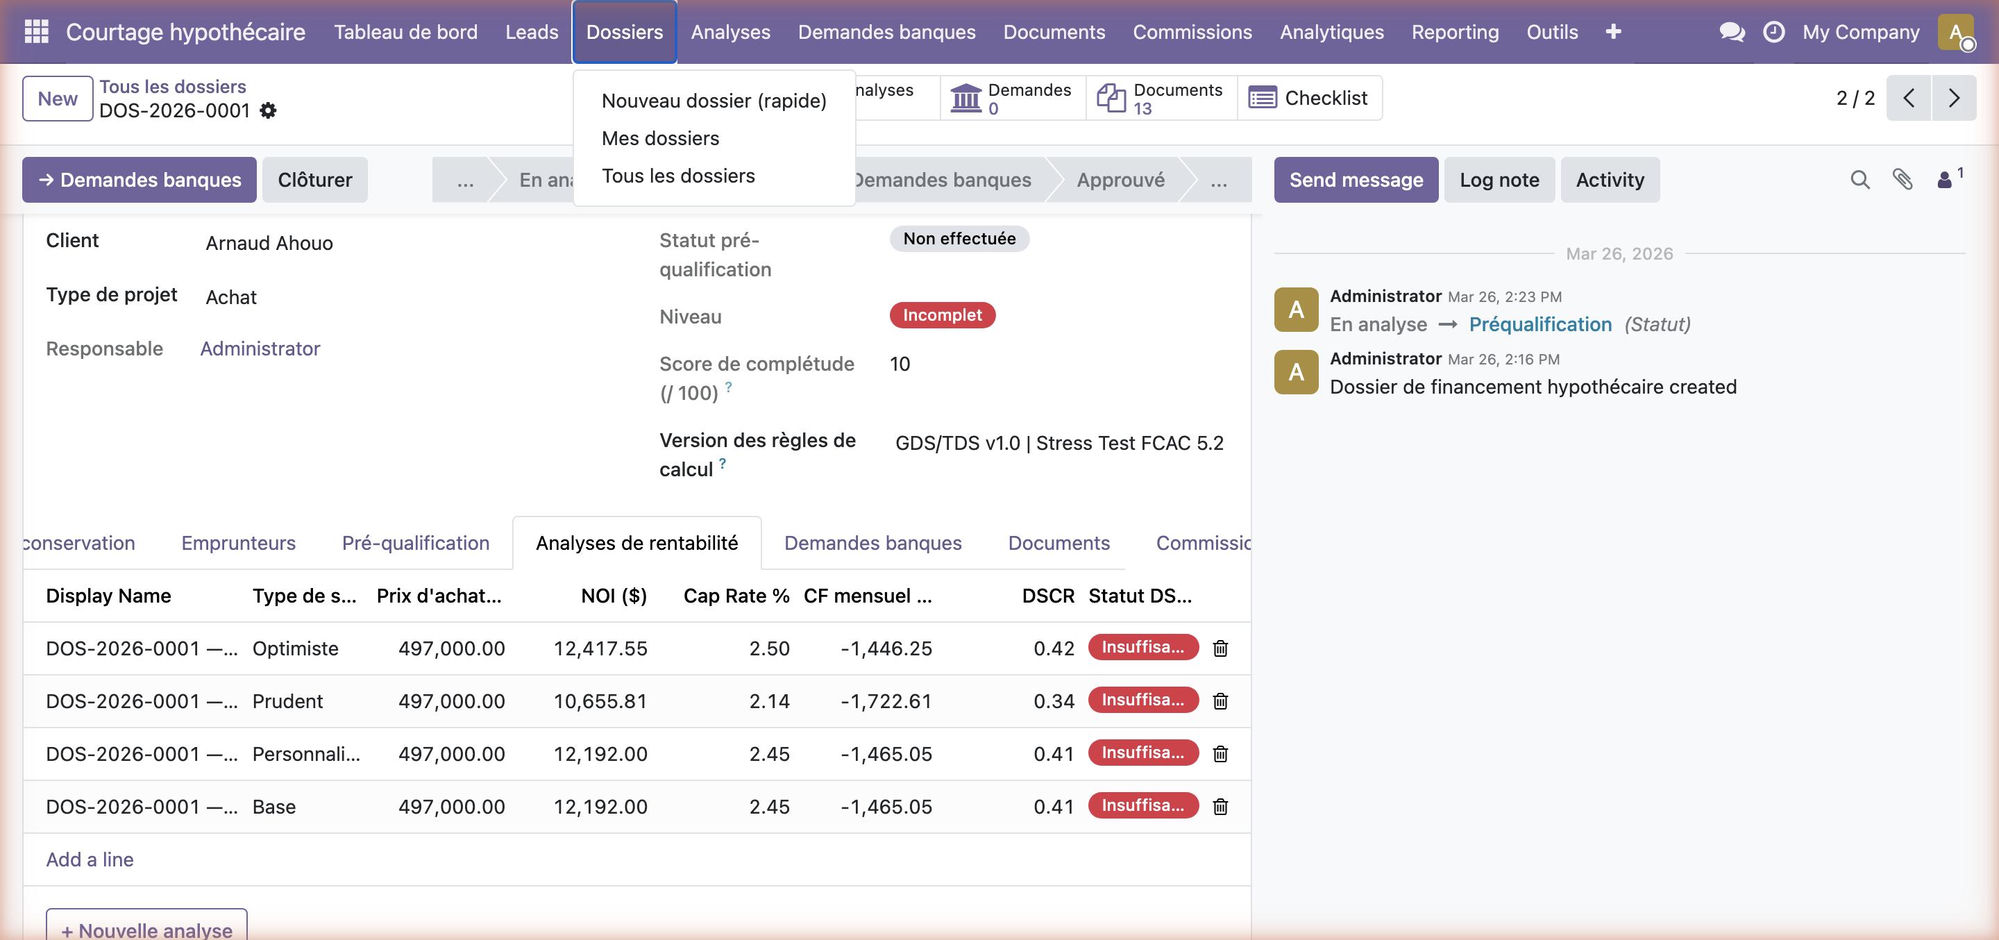Click the Clôturer button
The width and height of the screenshot is (1999, 940).
(314, 180)
